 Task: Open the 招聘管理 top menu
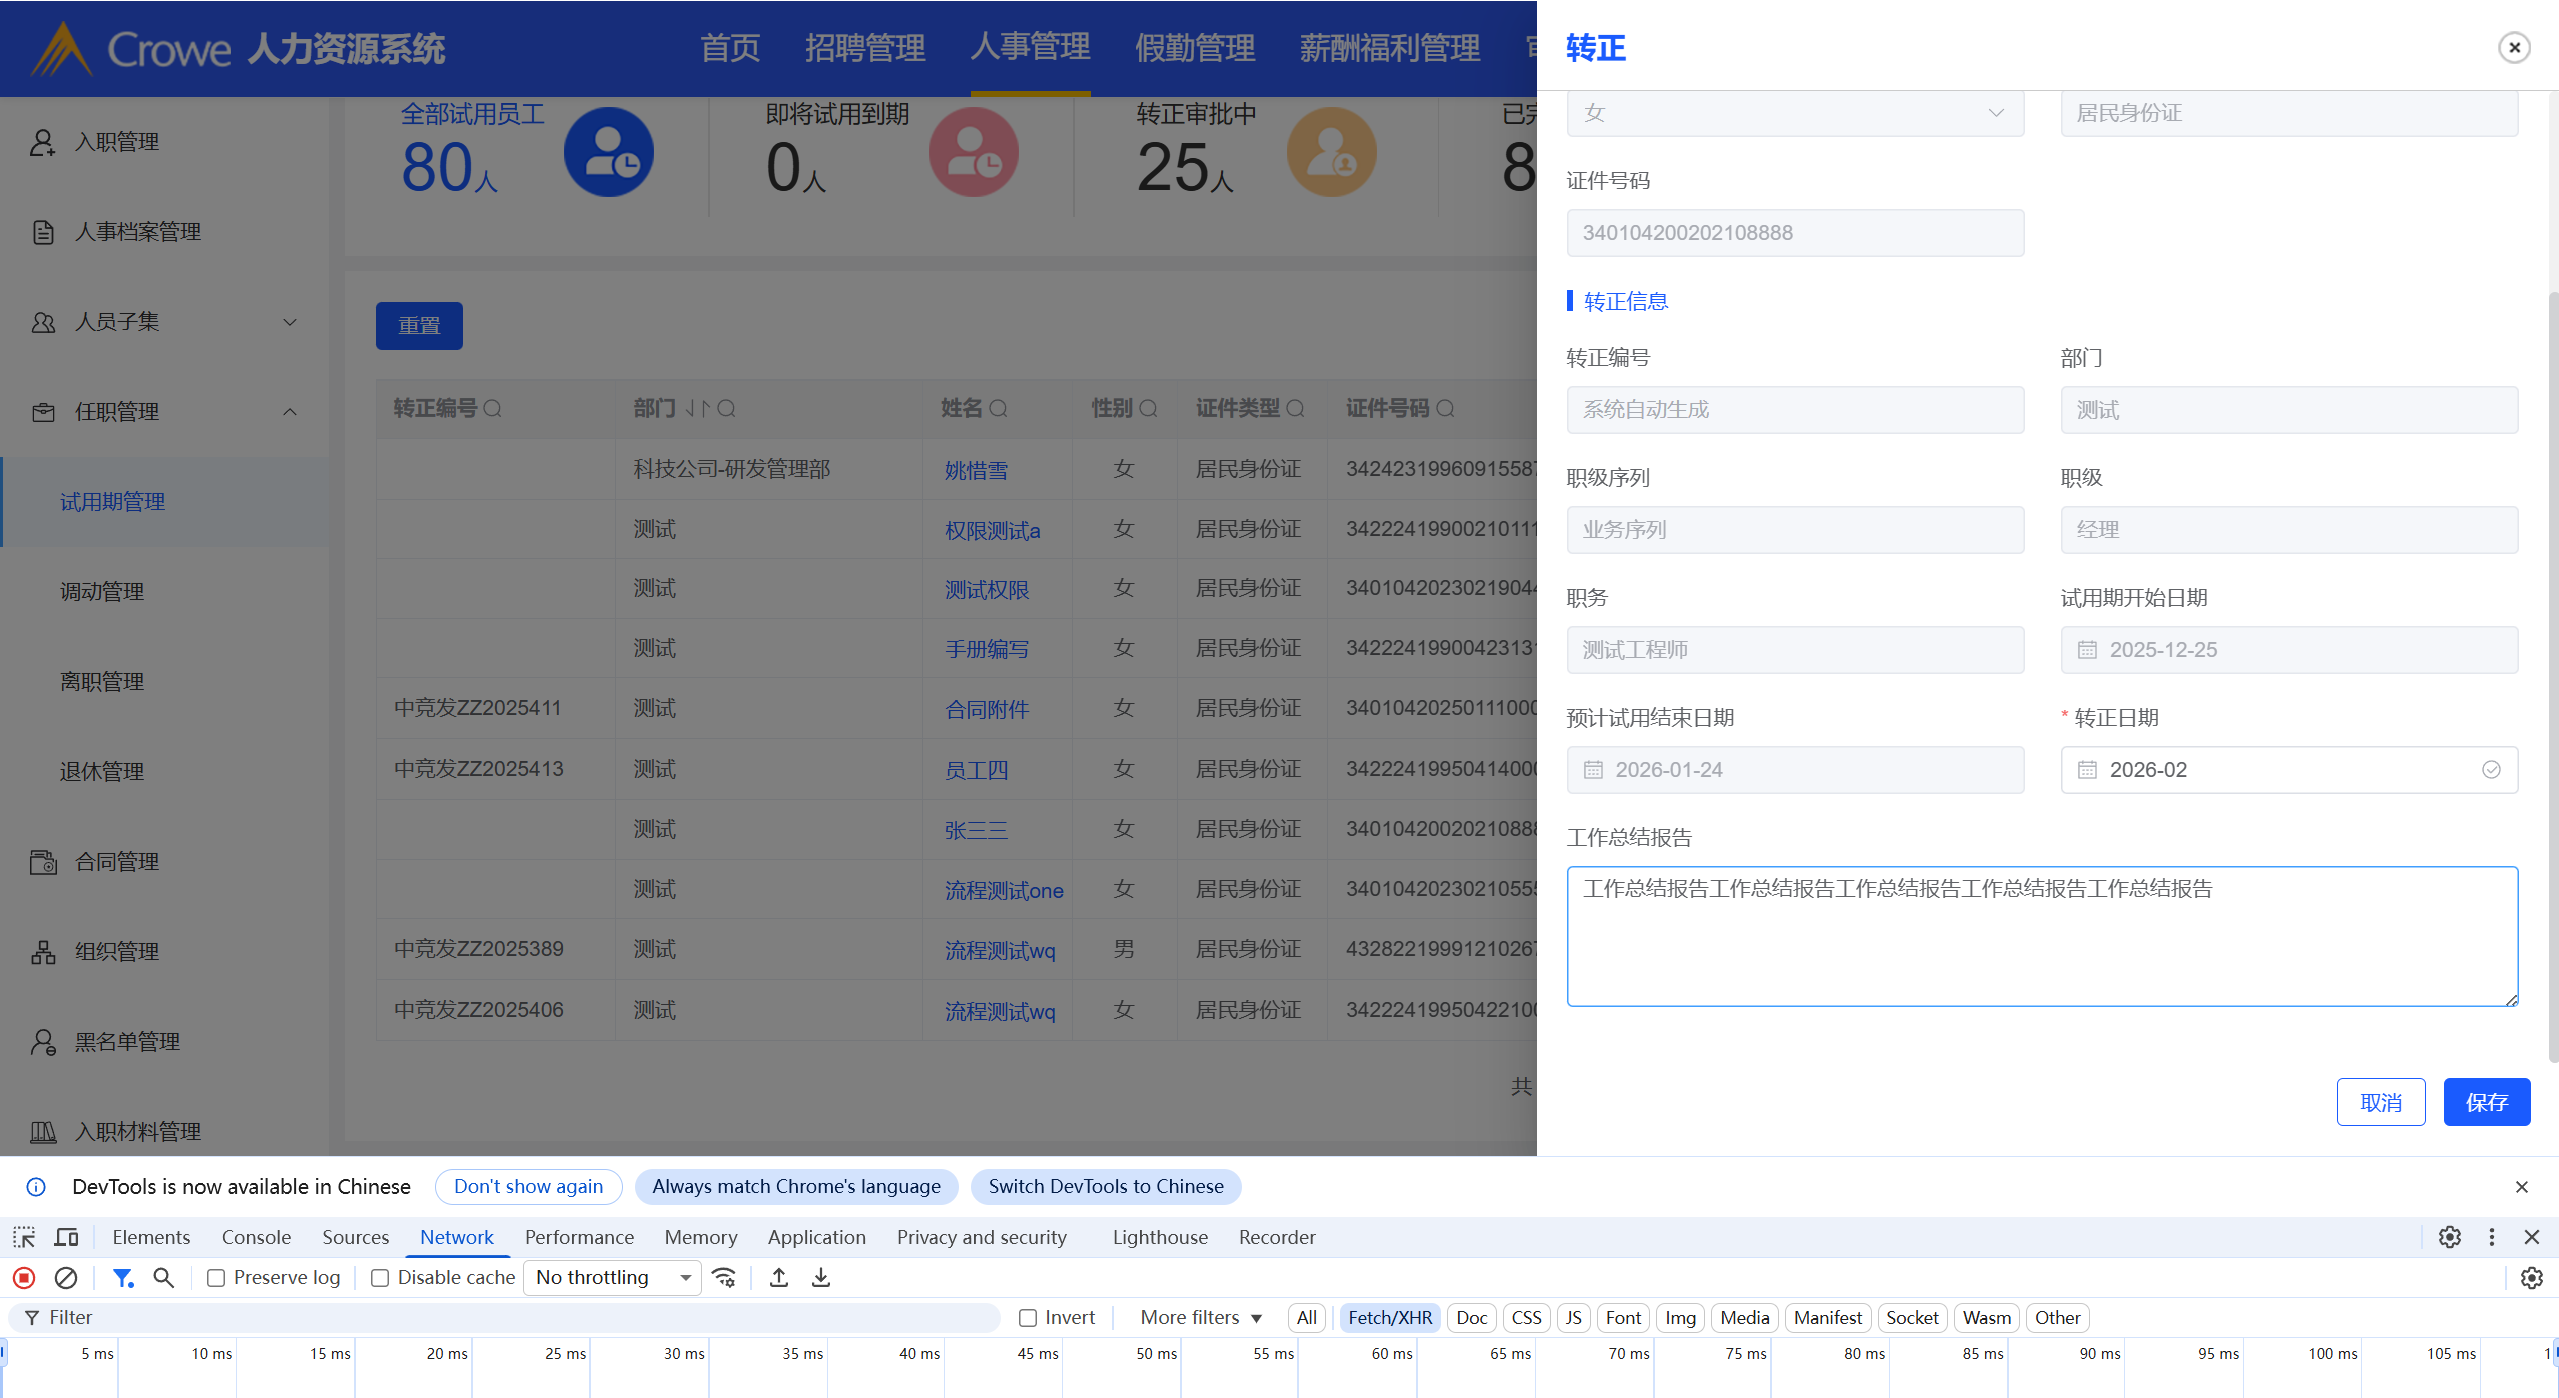(864, 47)
